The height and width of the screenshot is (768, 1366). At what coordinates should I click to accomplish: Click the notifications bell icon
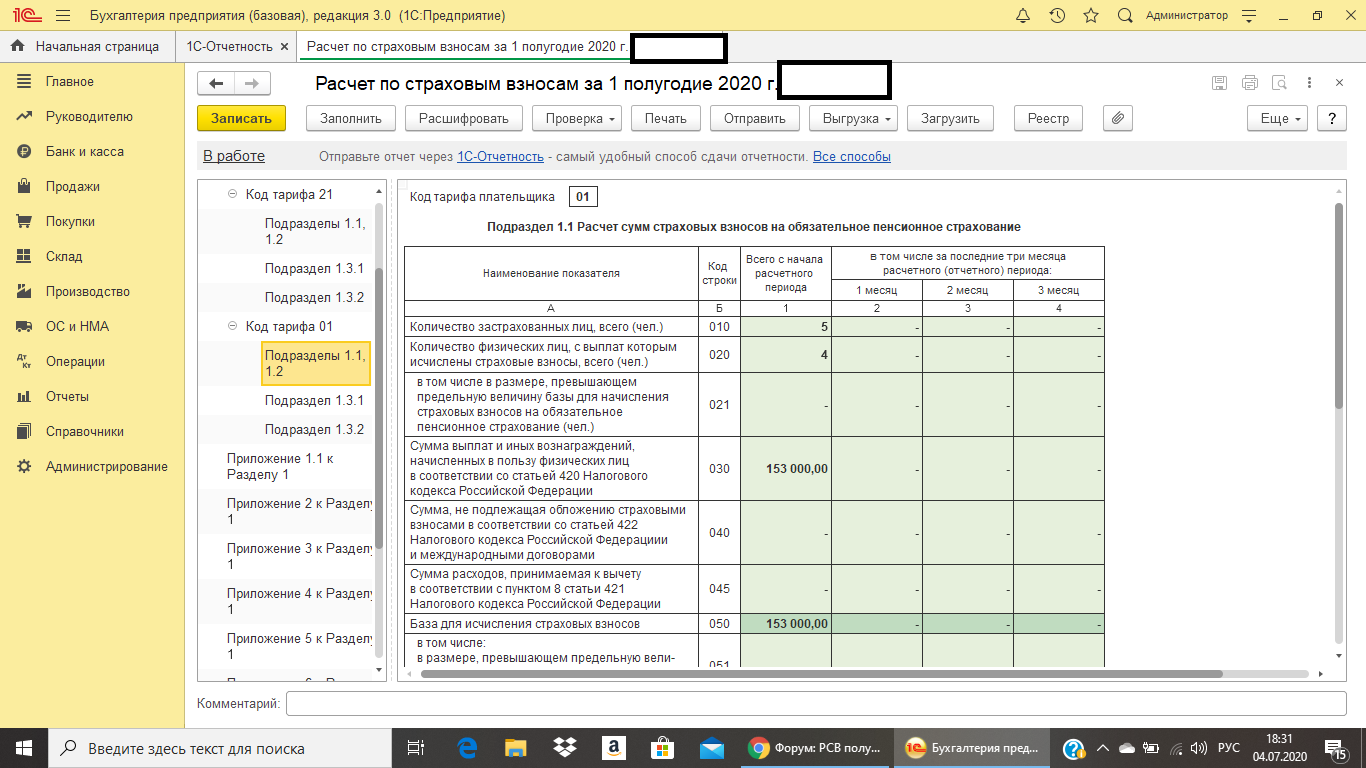[1023, 16]
